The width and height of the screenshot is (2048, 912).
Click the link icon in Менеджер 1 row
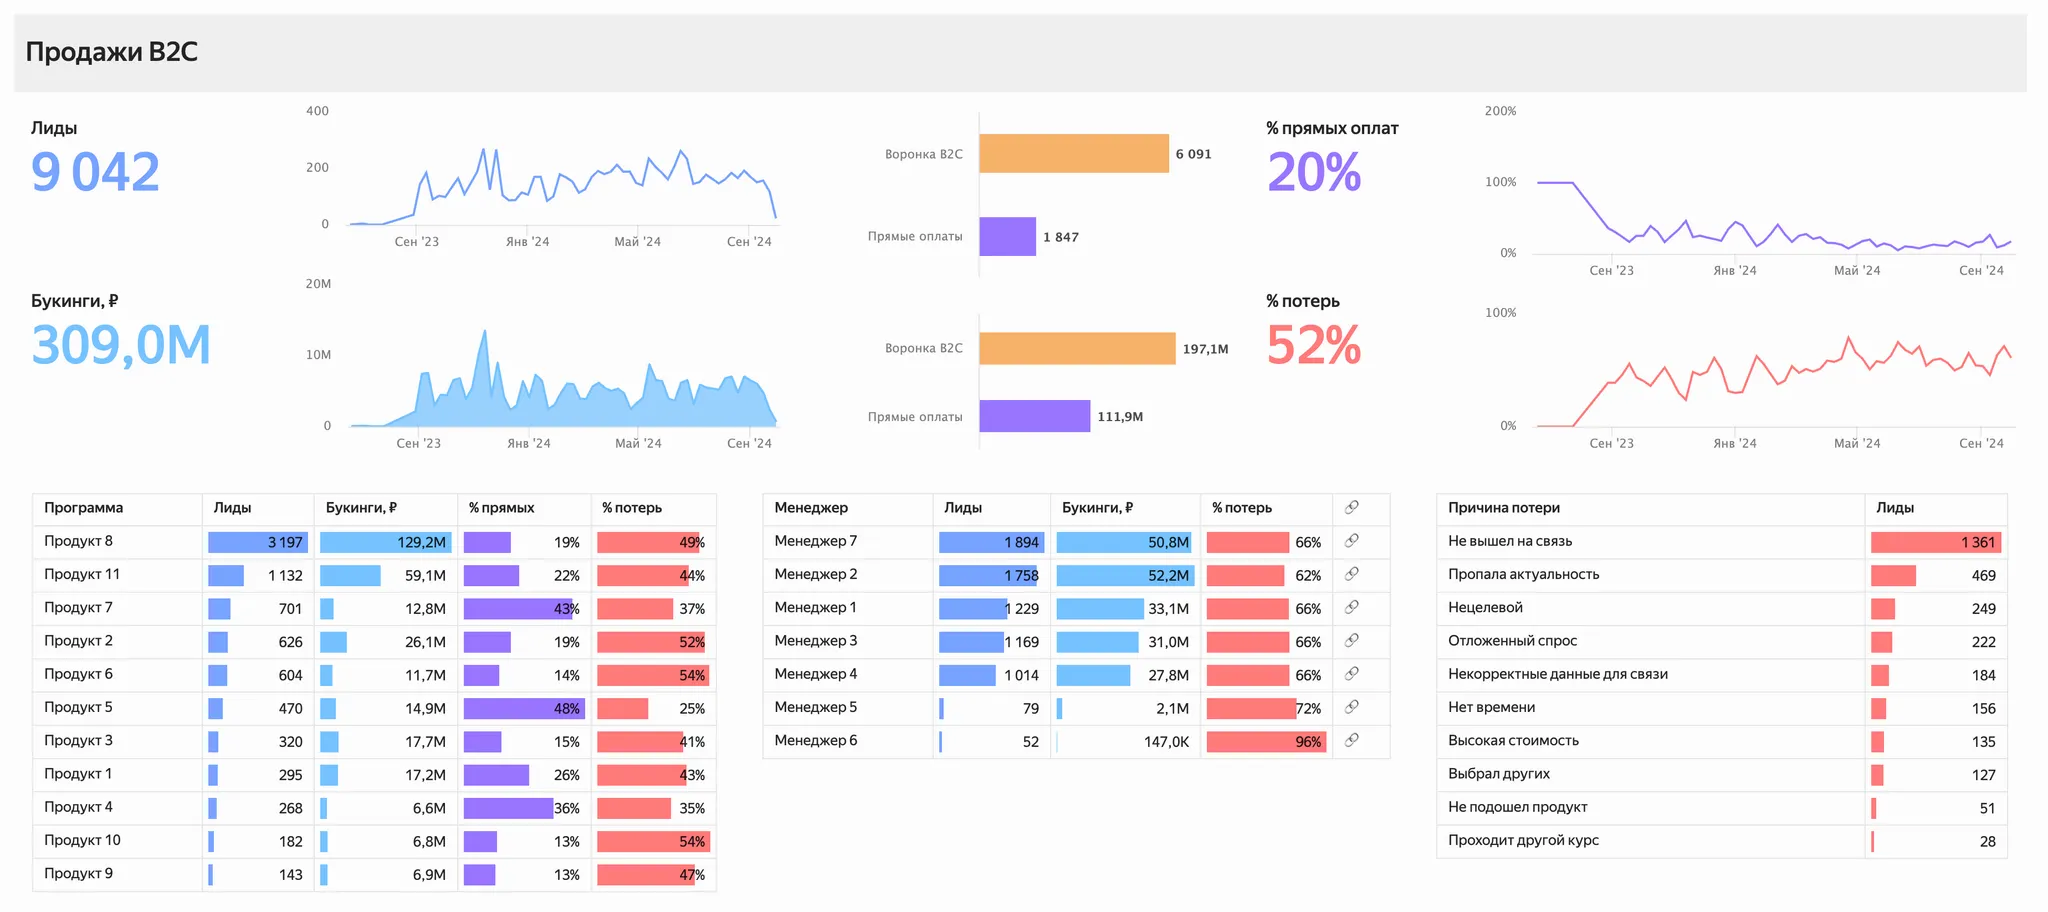[1351, 607]
